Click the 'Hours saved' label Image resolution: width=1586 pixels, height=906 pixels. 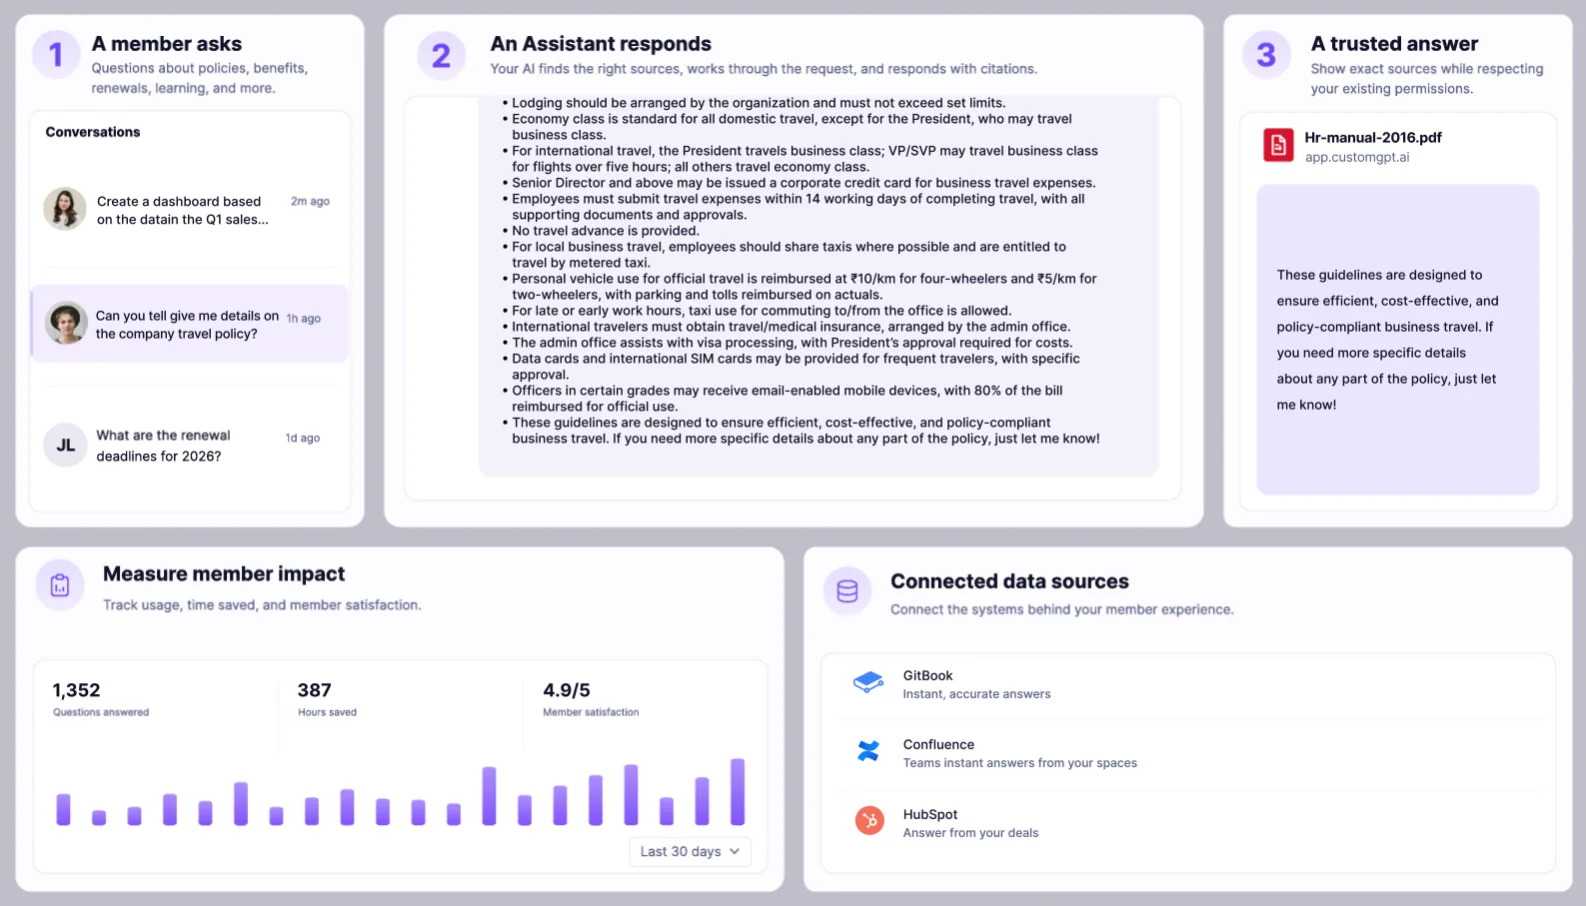327,712
